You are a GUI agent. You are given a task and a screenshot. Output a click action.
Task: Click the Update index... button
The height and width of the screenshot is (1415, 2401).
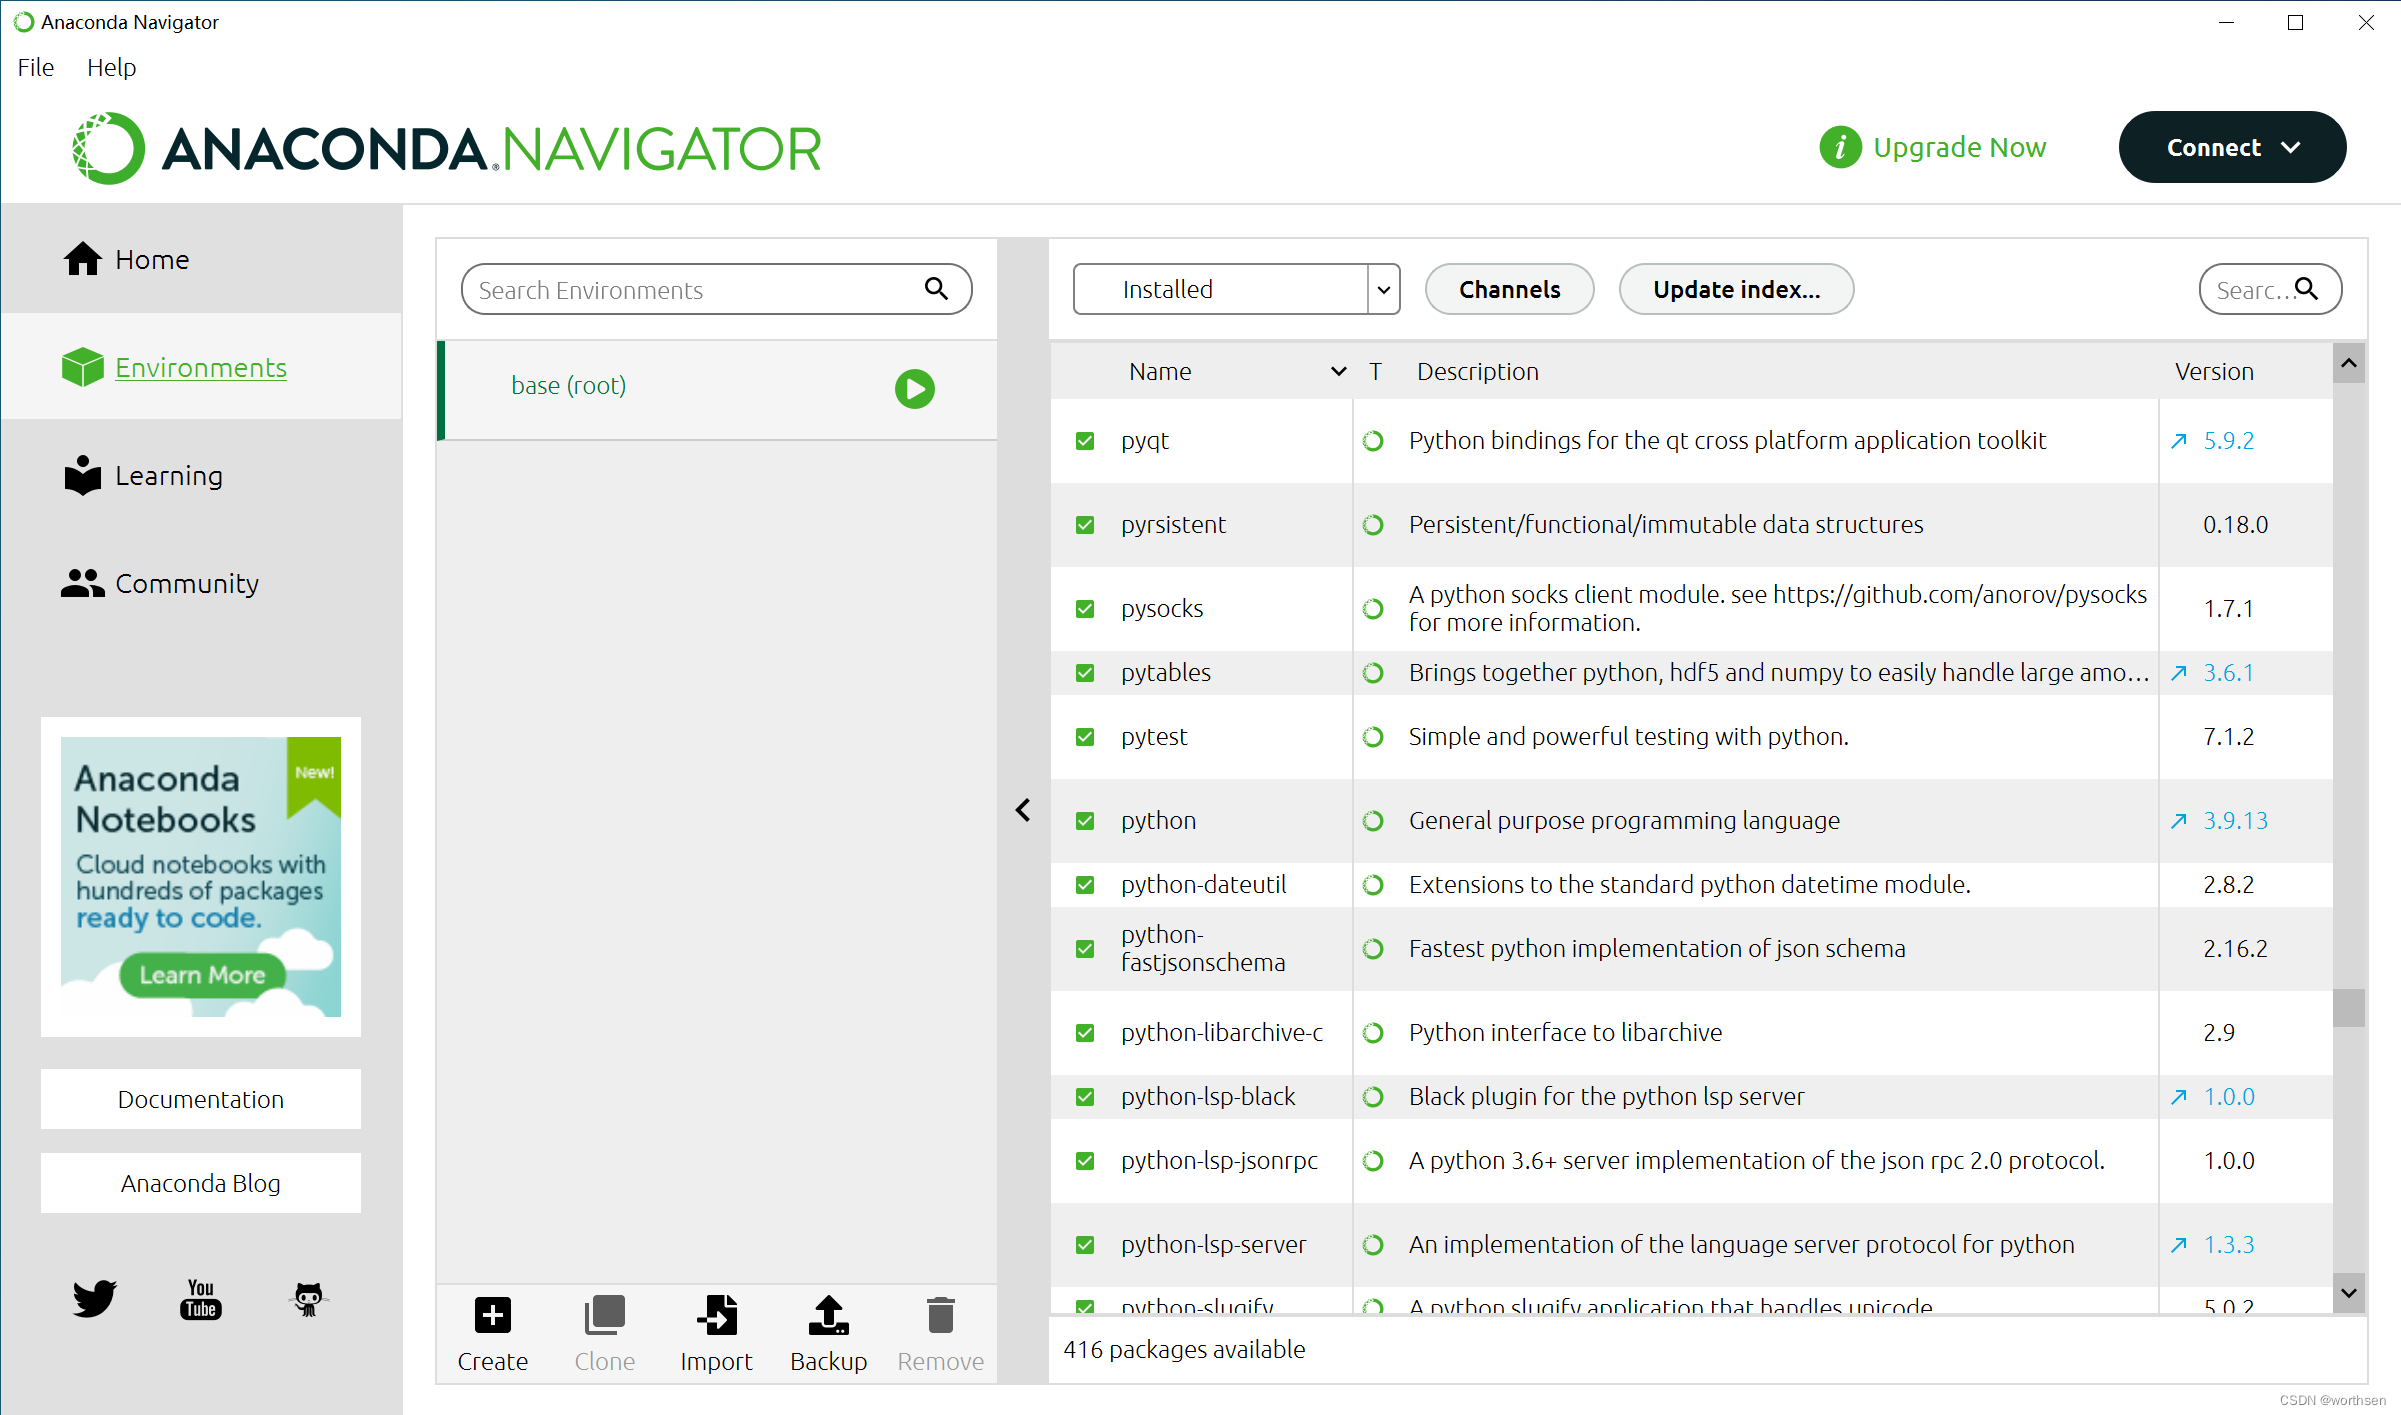click(1736, 290)
